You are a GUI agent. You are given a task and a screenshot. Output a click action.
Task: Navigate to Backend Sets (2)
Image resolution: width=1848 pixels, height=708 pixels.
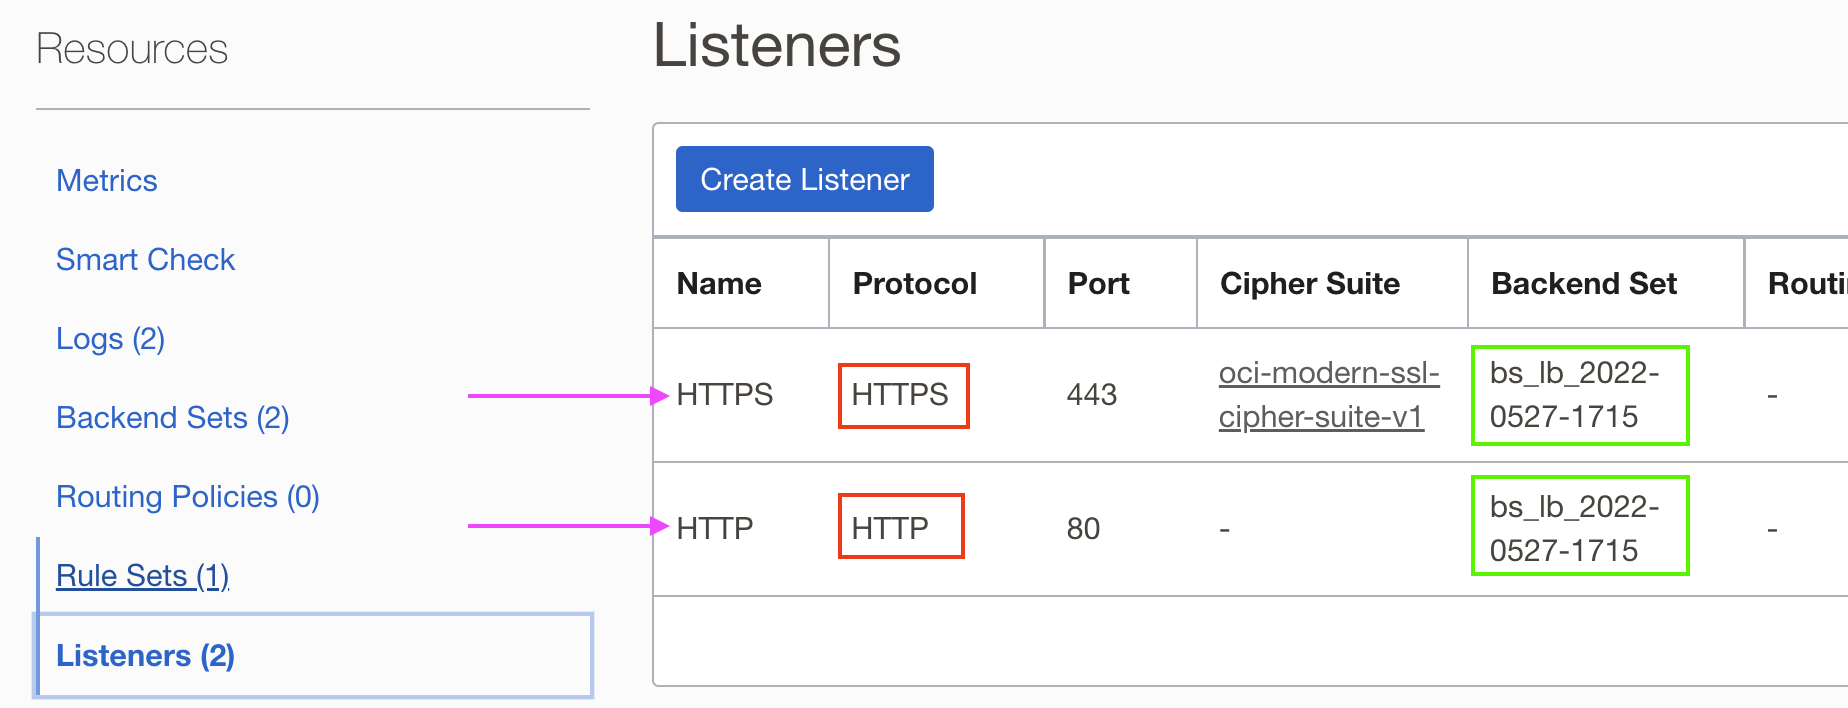pos(172,418)
